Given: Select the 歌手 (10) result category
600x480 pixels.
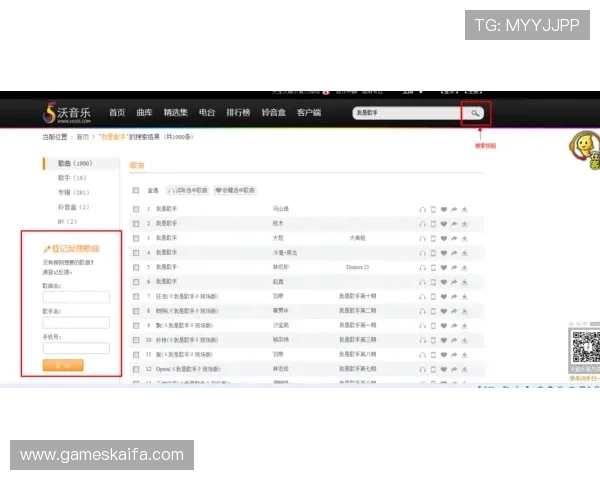Looking at the screenshot, I should point(72,178).
